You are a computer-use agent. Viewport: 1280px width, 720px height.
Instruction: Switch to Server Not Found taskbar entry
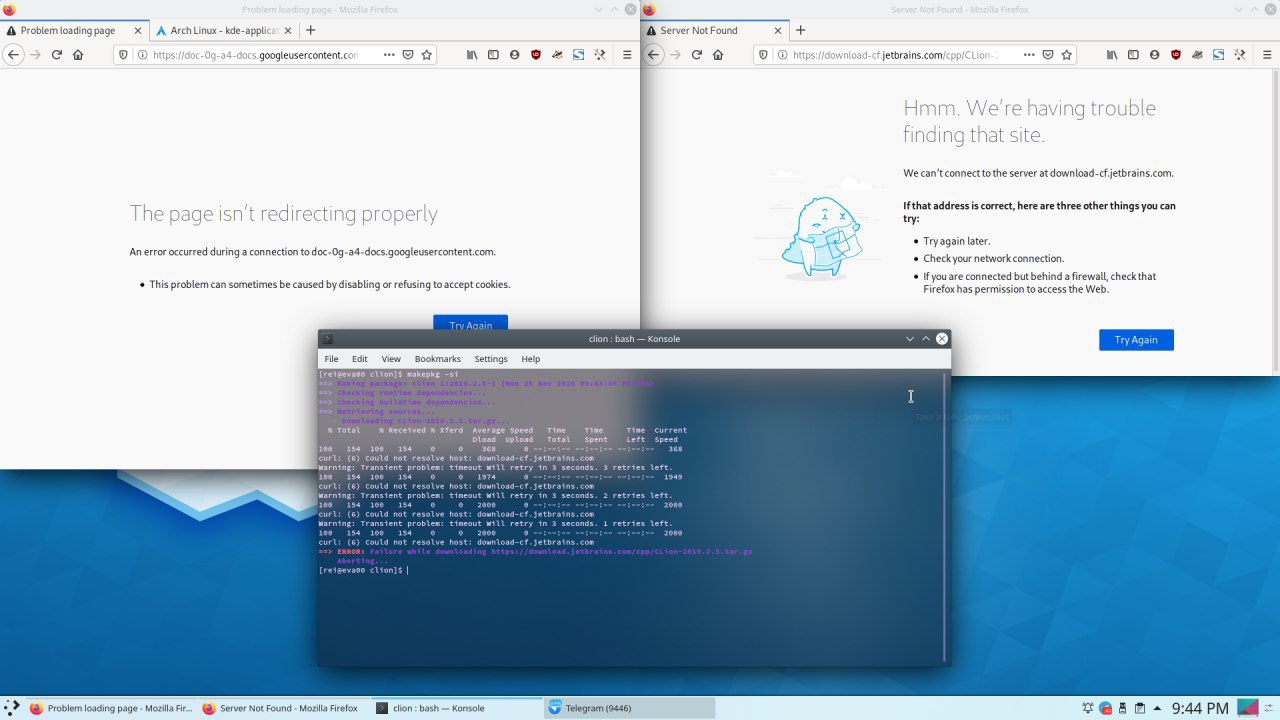coord(283,708)
